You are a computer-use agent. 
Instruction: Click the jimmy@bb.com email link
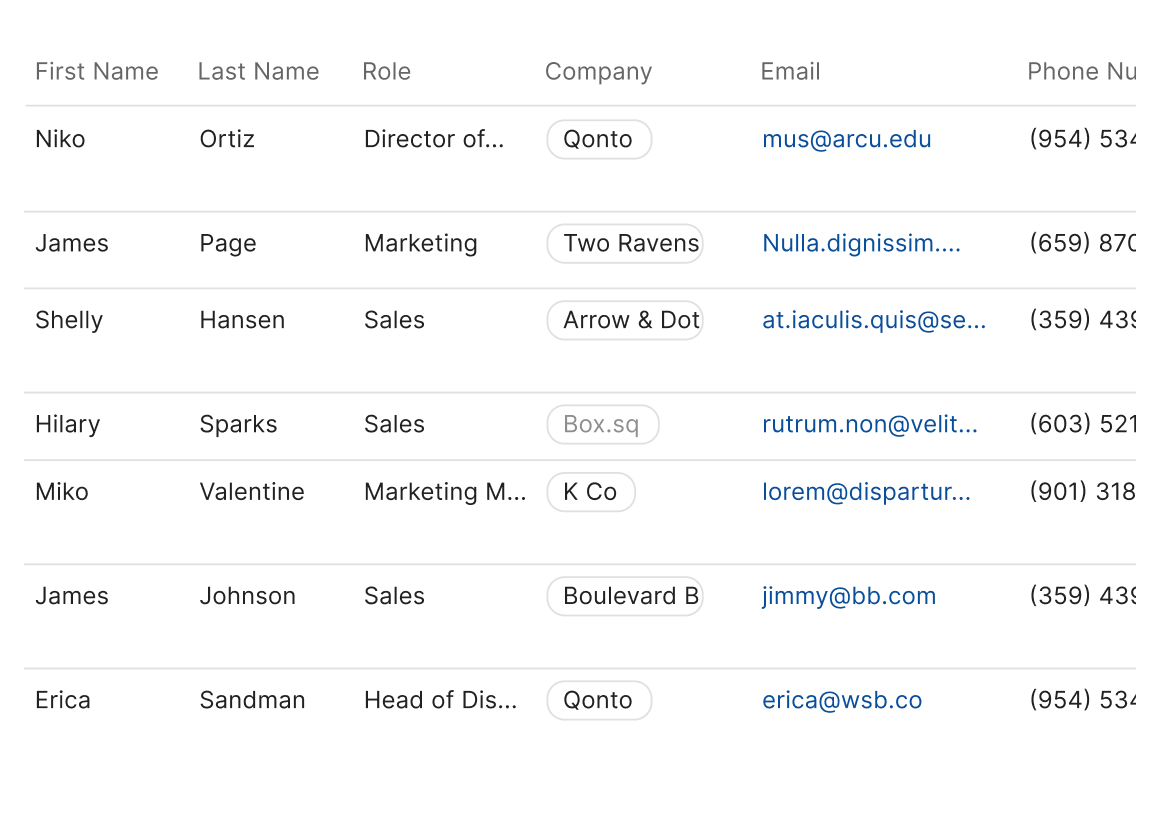(849, 596)
